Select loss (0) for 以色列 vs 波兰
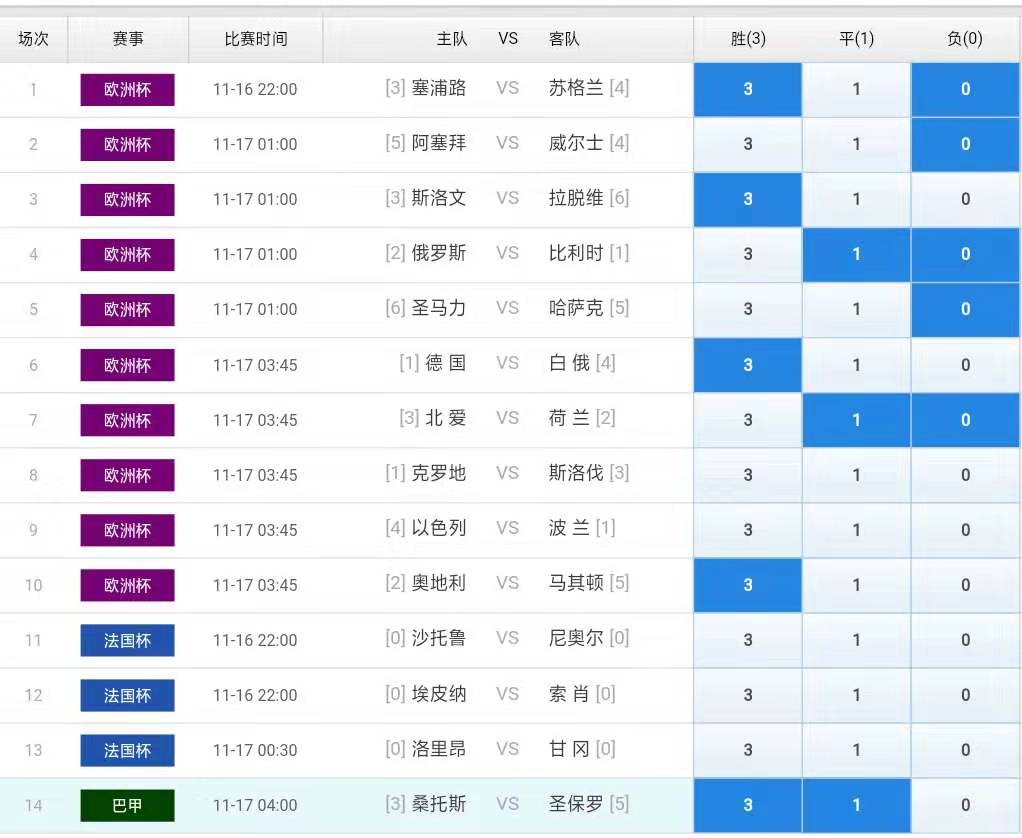1022x838 pixels. point(965,530)
